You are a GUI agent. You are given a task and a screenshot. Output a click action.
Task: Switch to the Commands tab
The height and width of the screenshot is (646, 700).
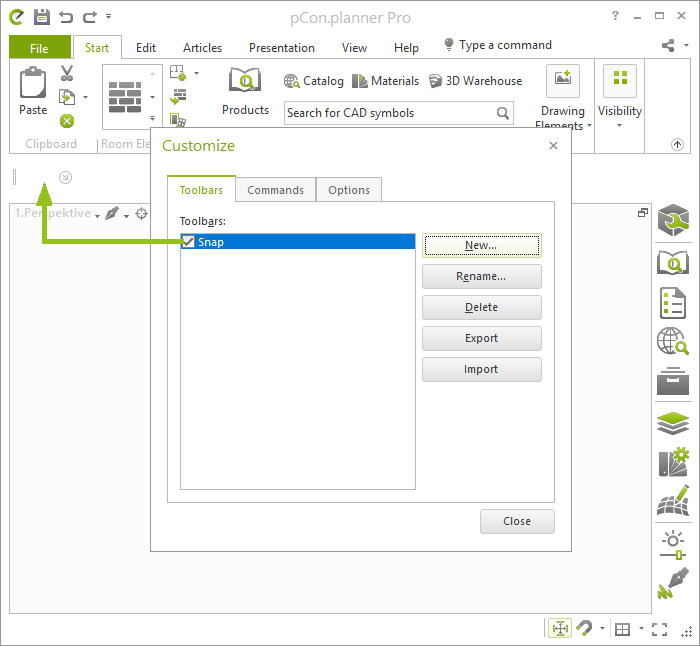[275, 190]
